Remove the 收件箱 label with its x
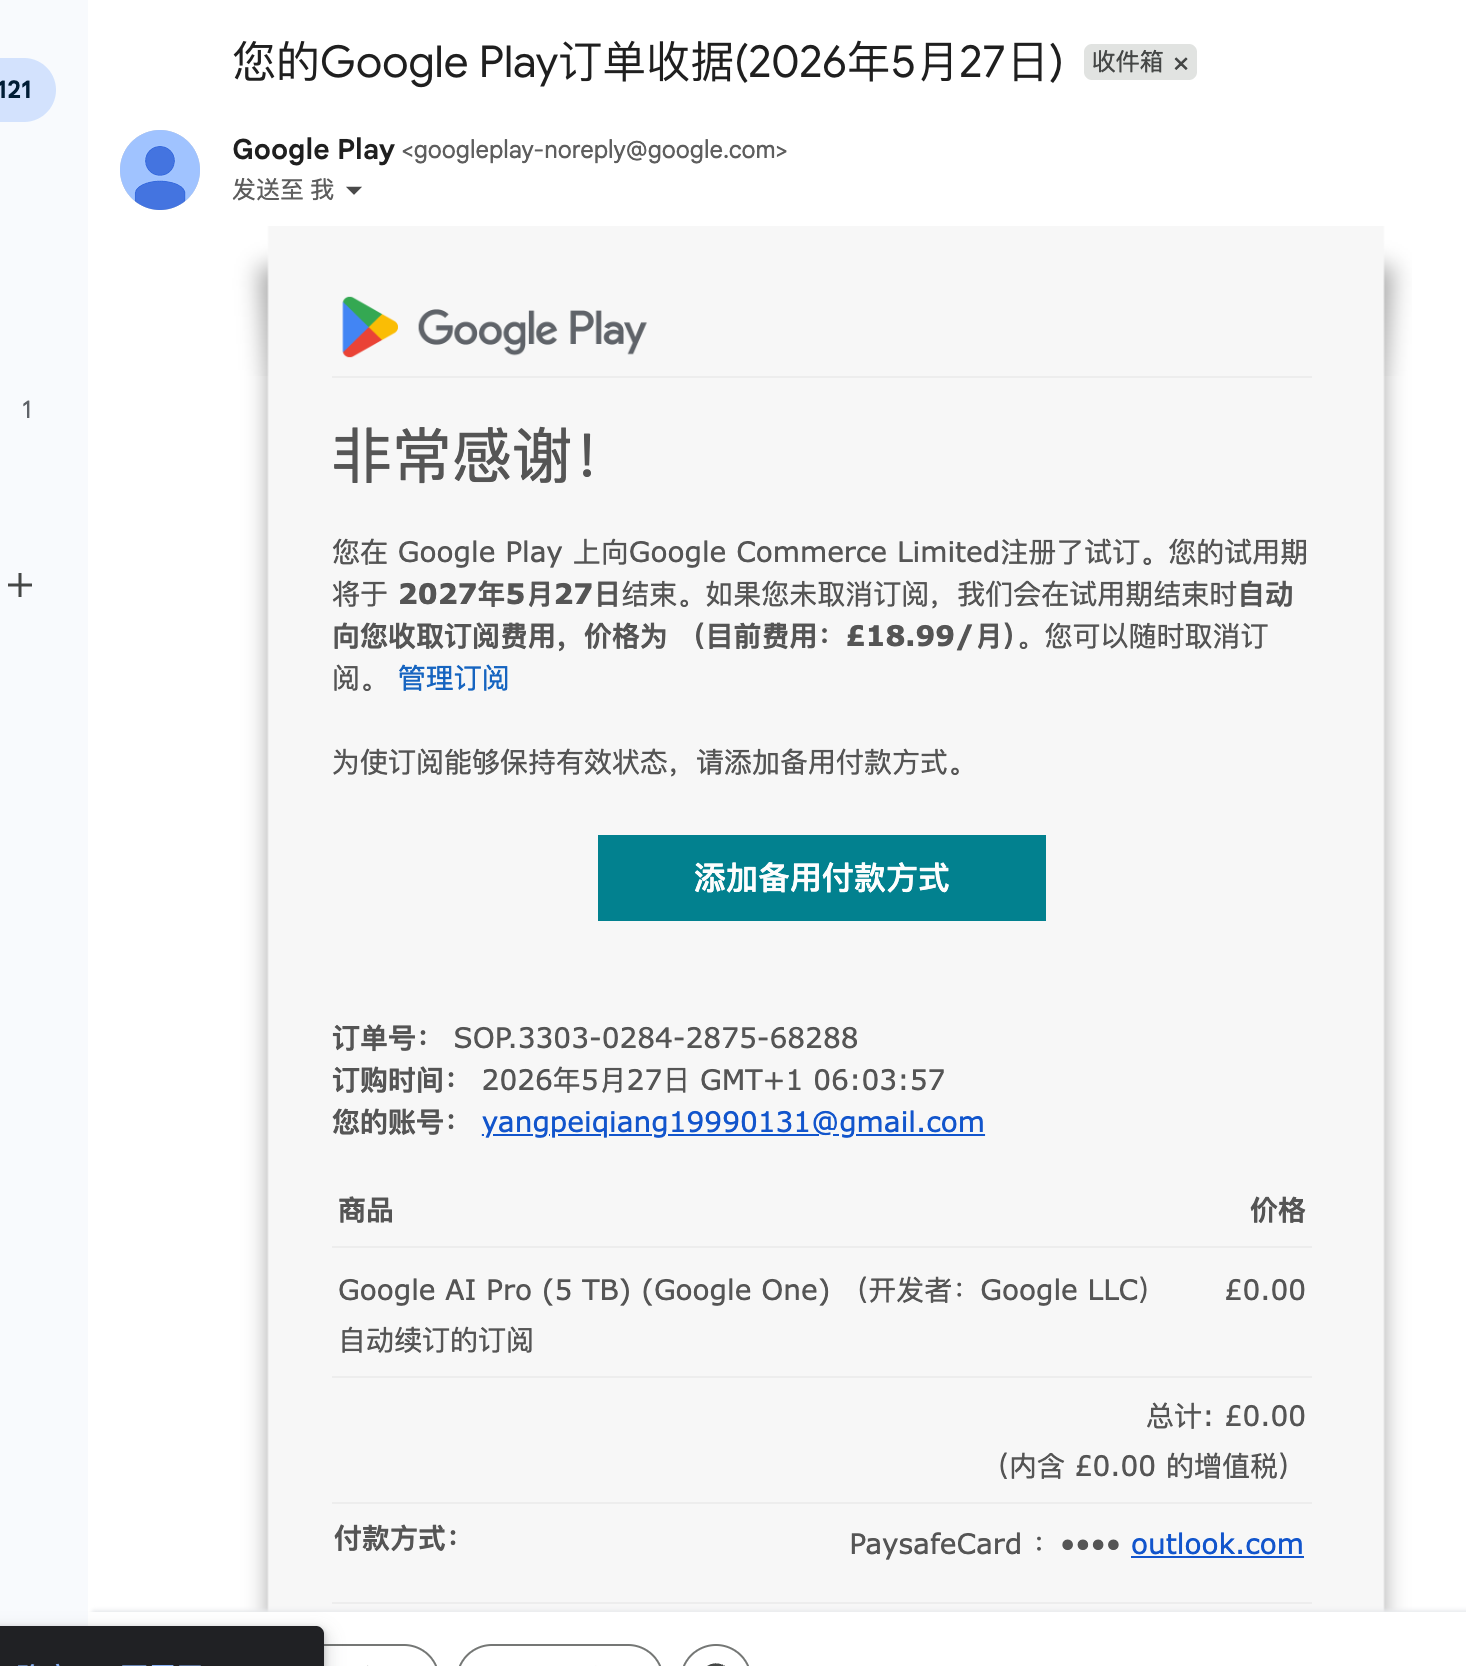The height and width of the screenshot is (1666, 1466). point(1181,63)
